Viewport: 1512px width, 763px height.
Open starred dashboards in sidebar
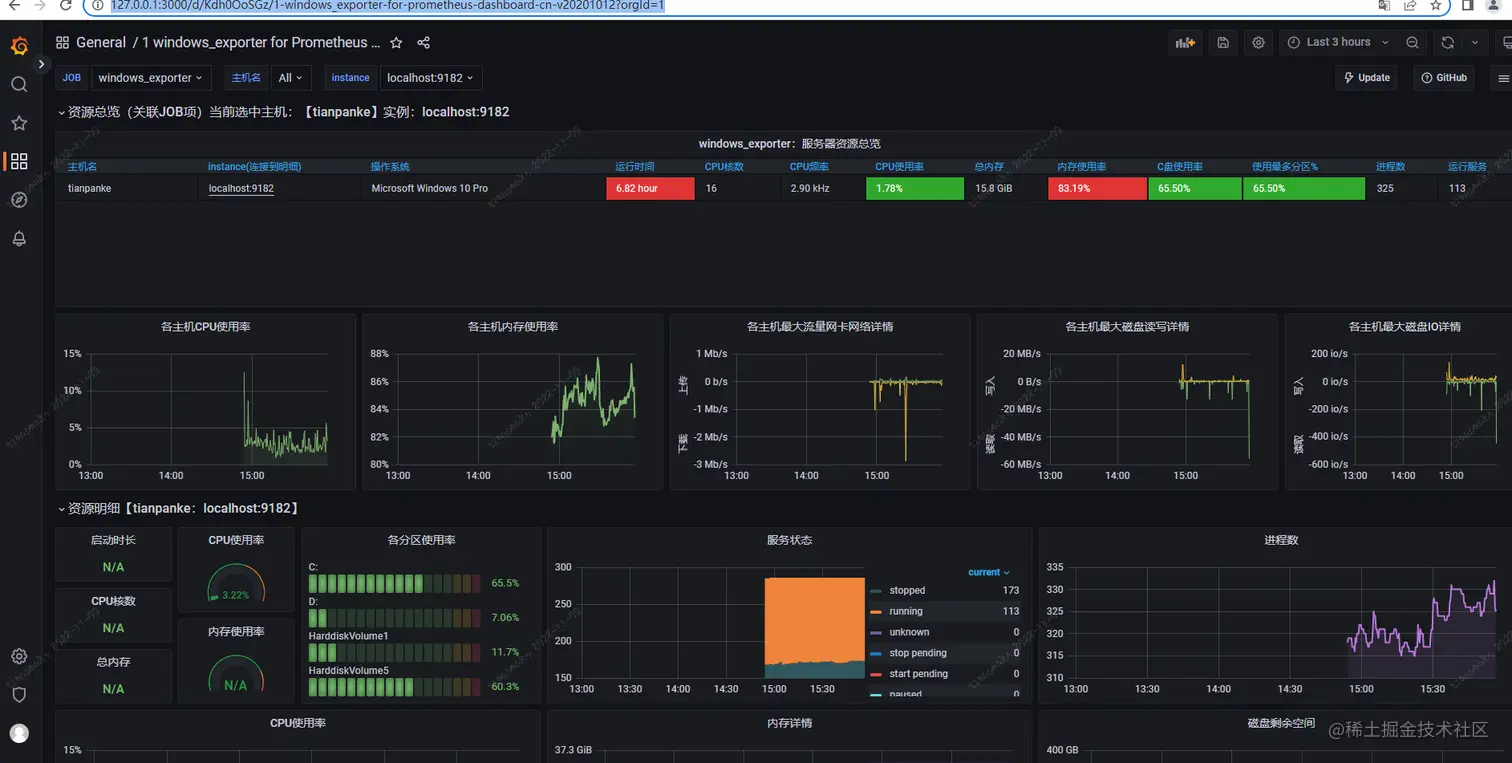tap(19, 123)
